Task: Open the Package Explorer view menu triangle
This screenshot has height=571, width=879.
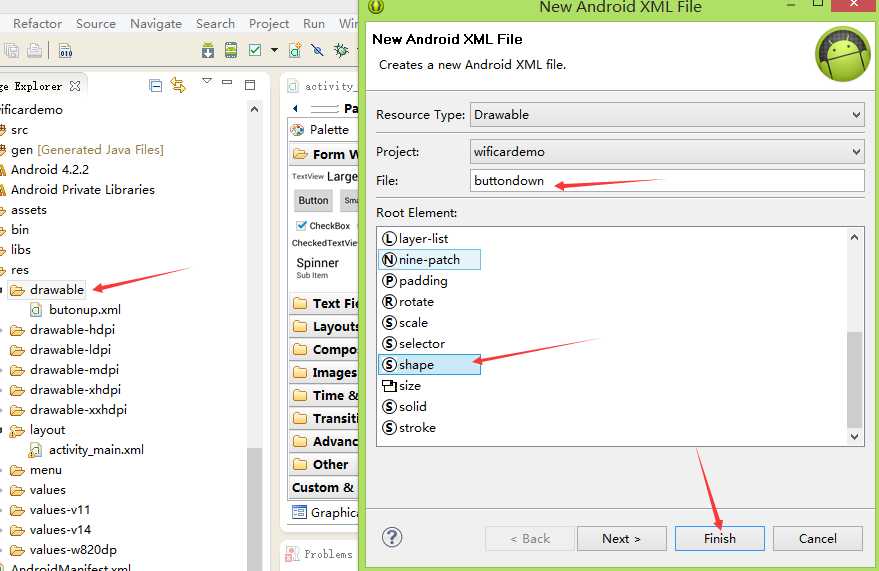Action: pos(207,81)
